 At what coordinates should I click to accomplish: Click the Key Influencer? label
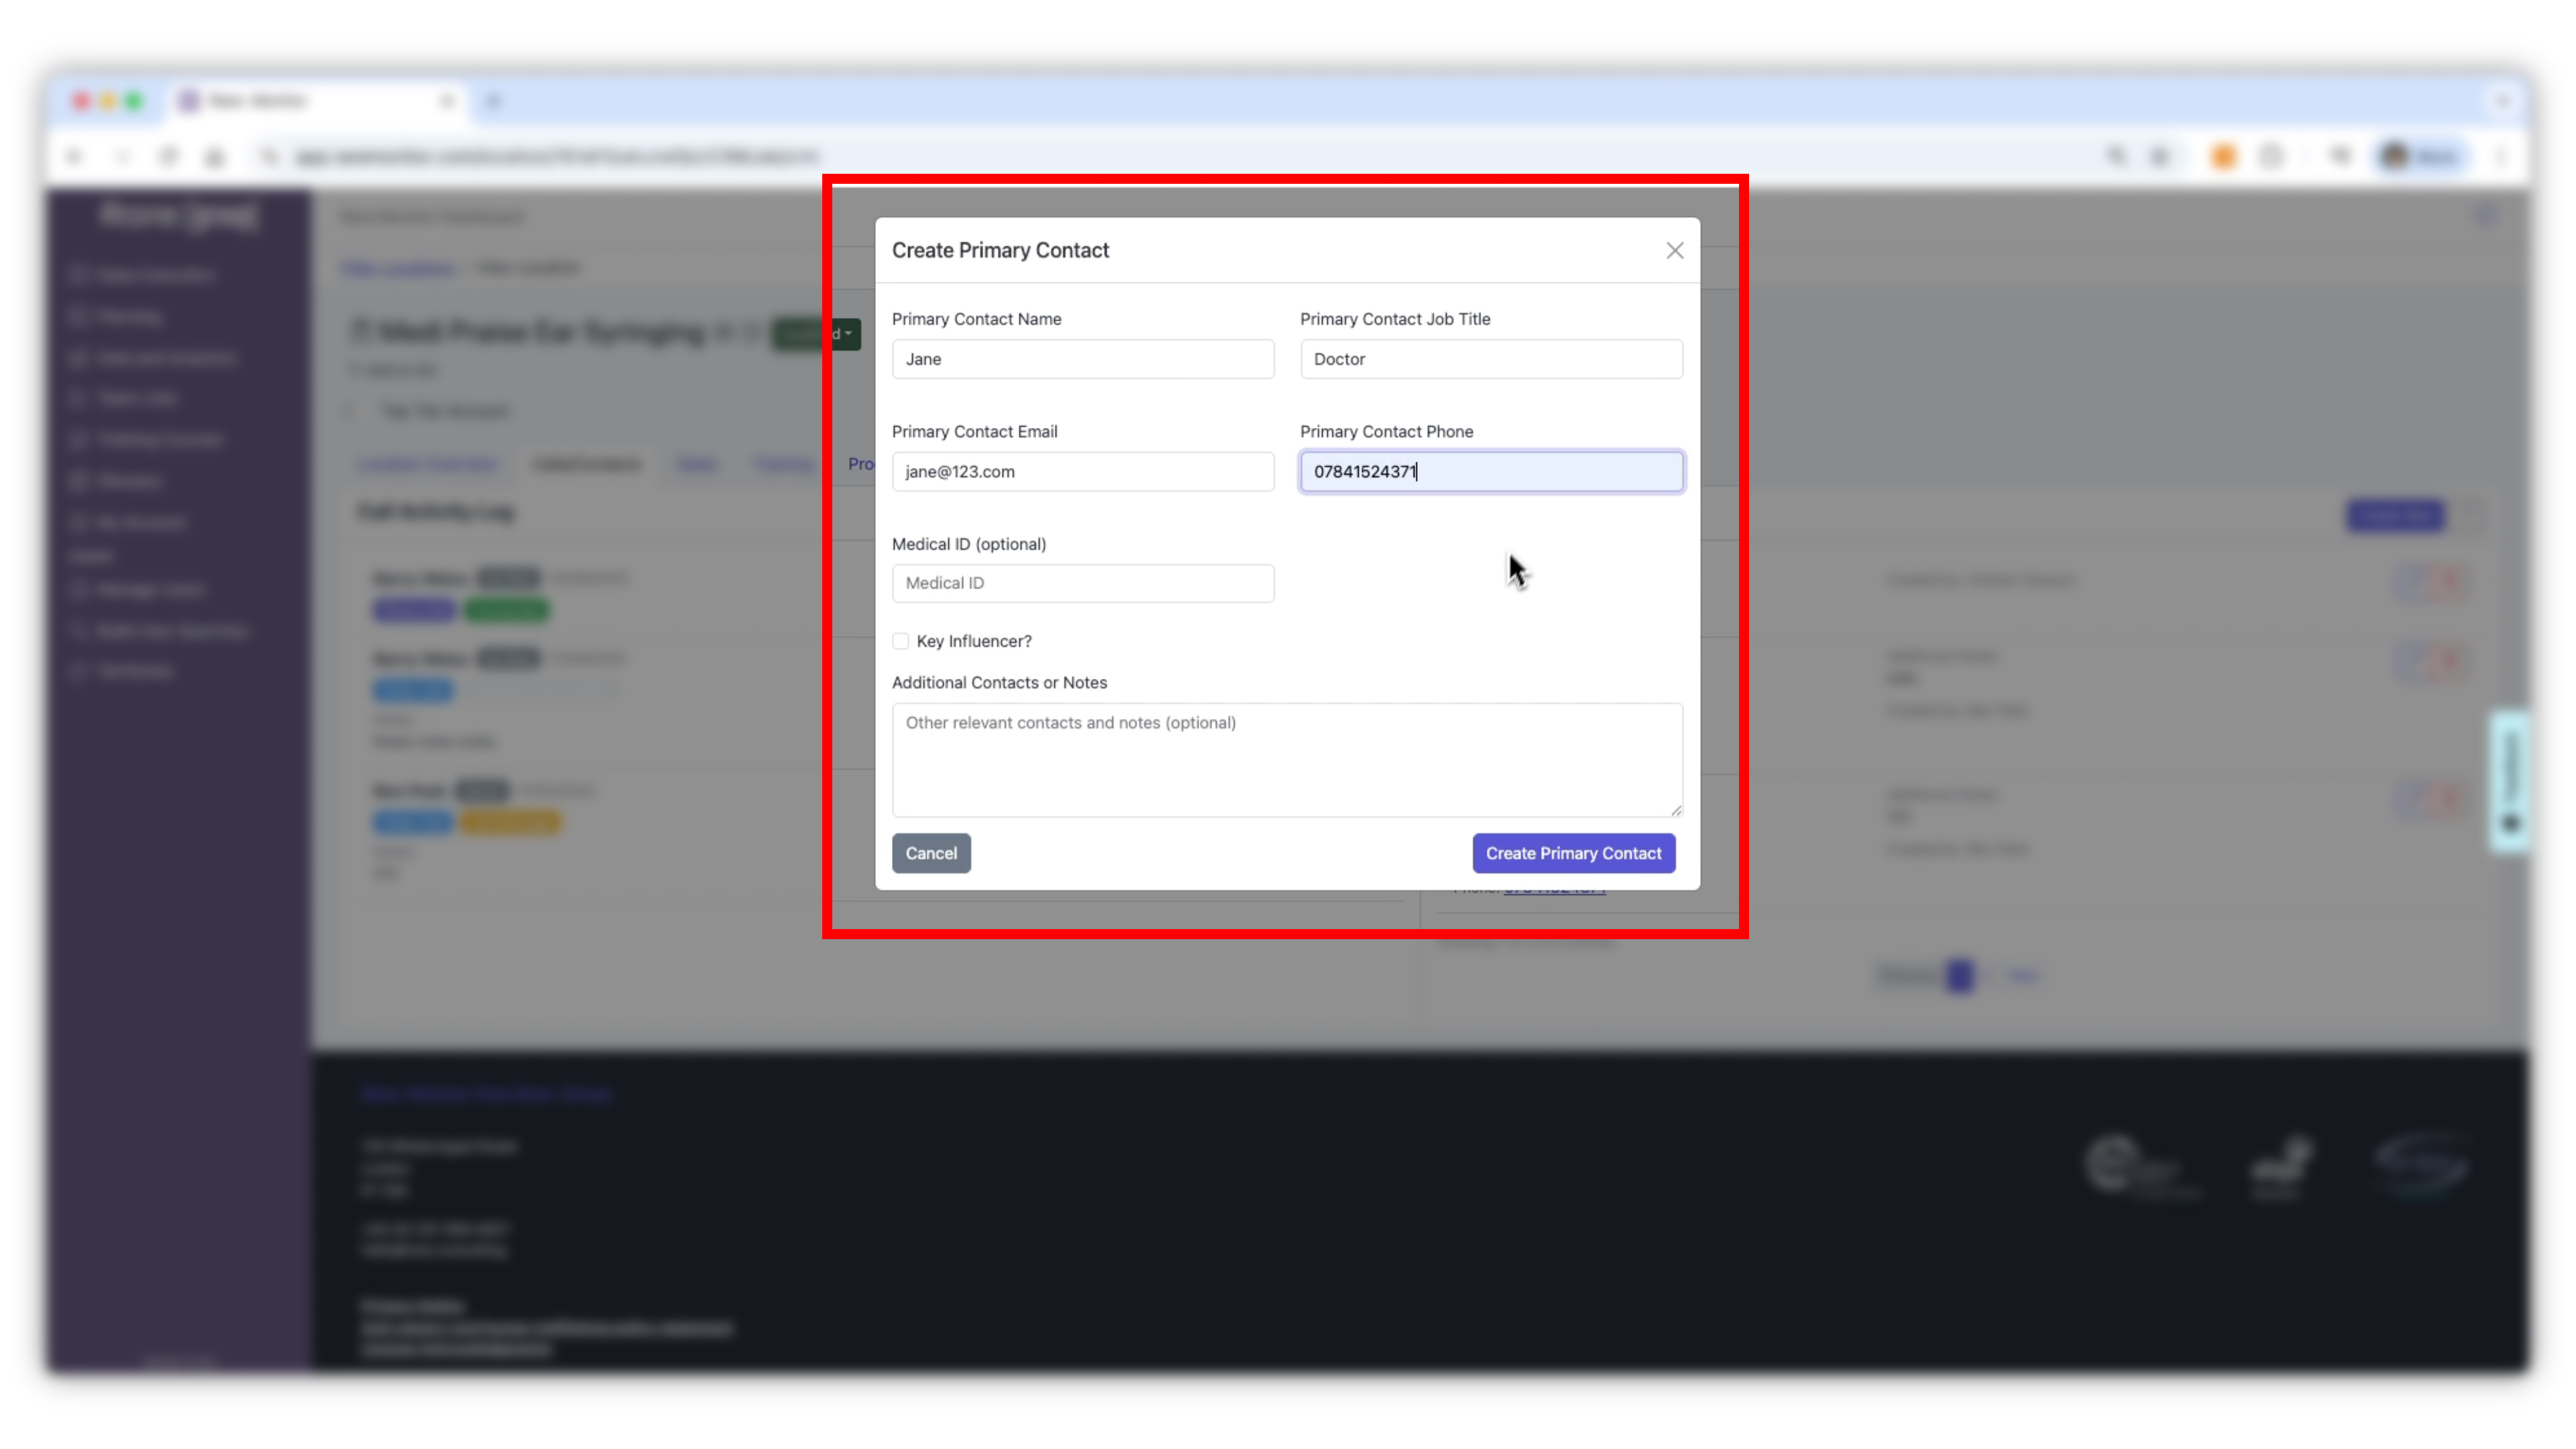click(974, 641)
